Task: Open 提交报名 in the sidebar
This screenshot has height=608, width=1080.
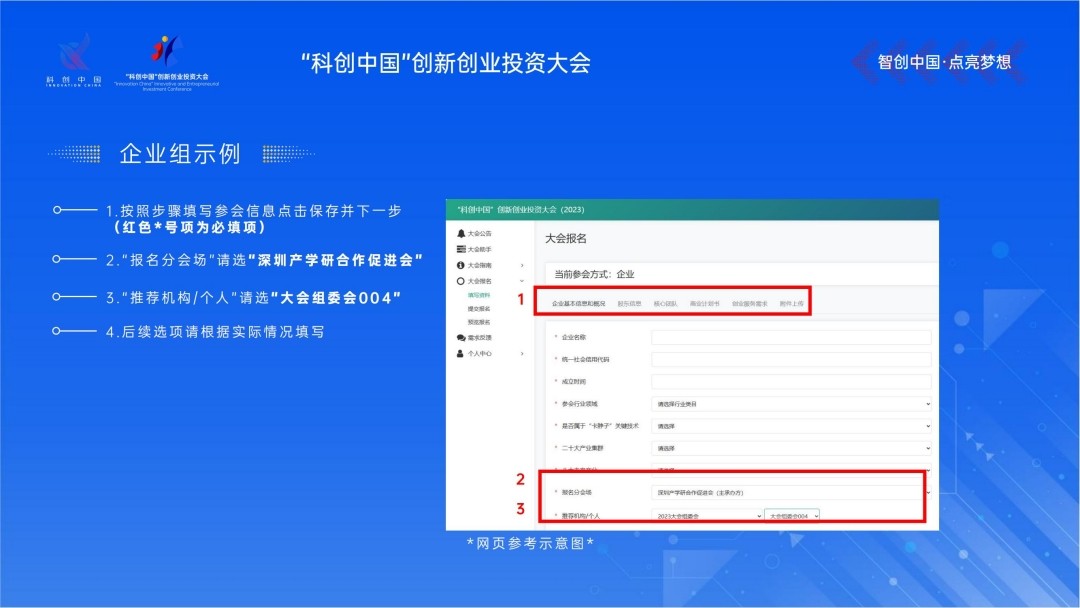Action: (x=479, y=309)
